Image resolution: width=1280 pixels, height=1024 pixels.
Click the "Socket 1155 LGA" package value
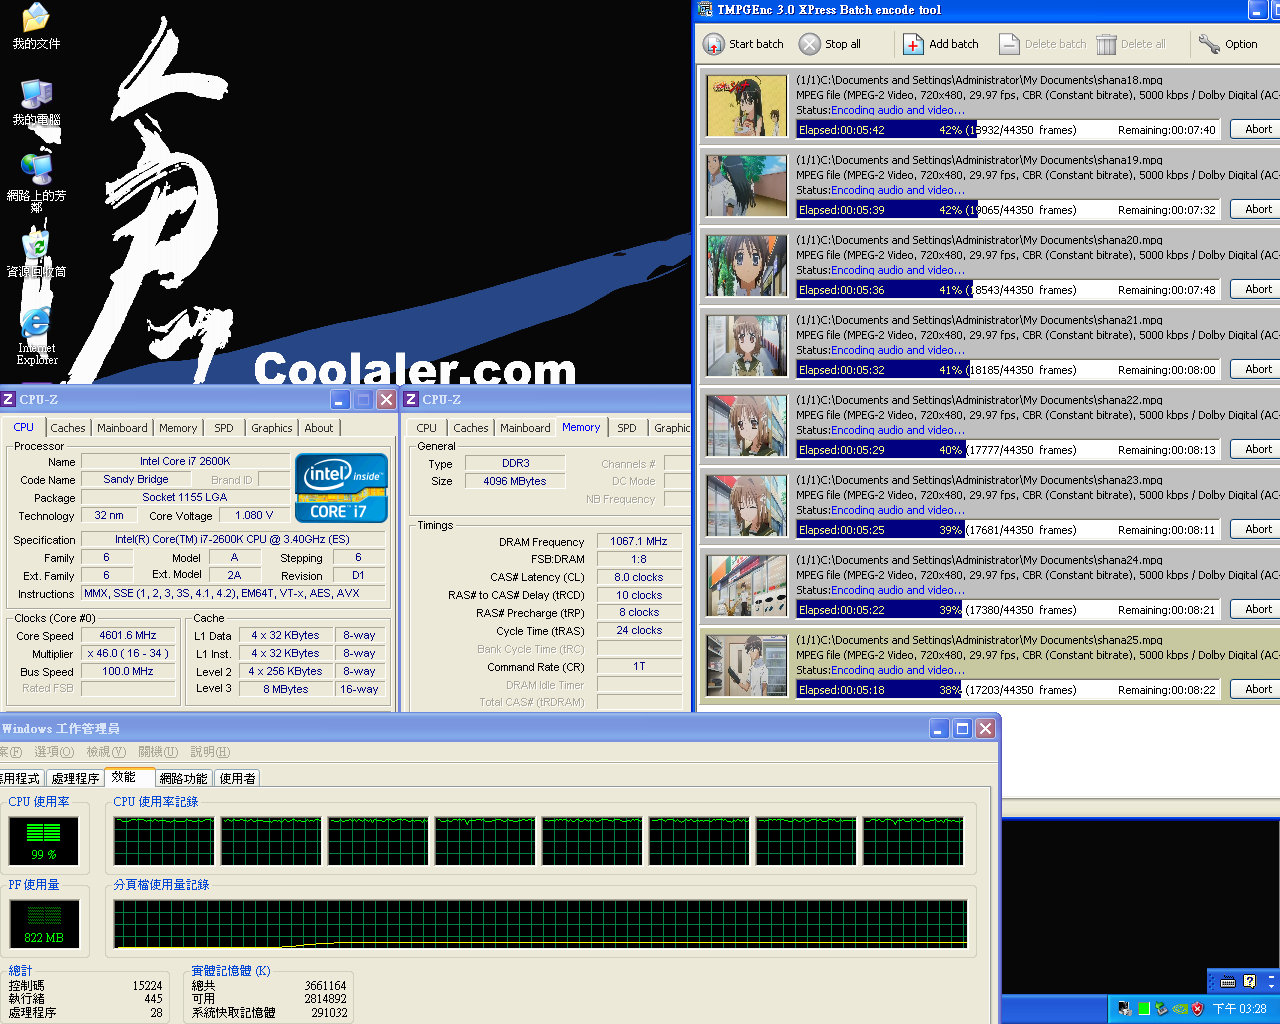click(185, 497)
